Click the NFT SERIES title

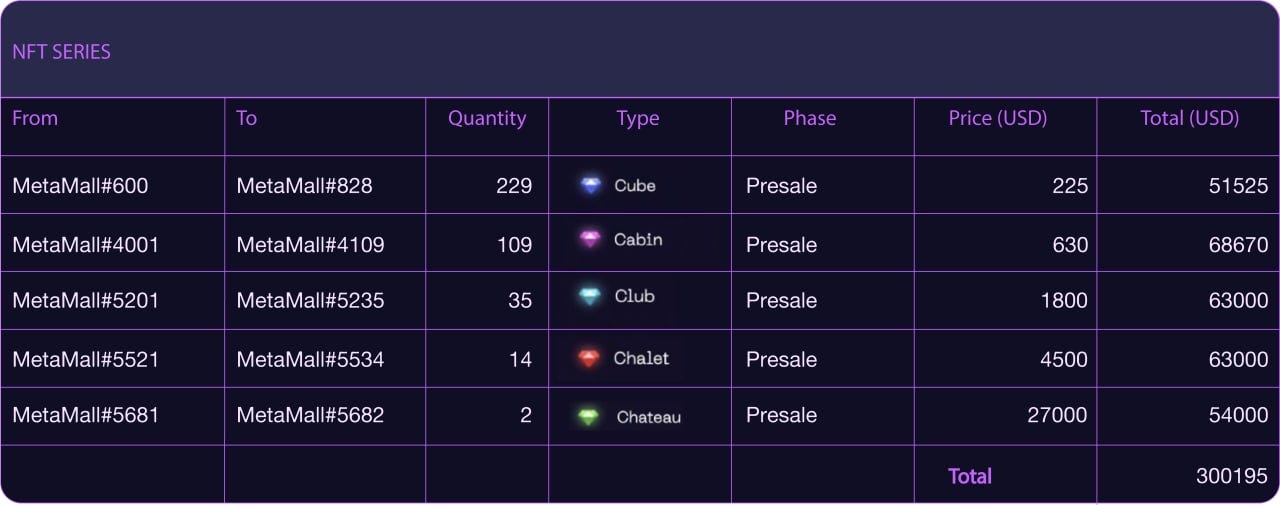tap(62, 52)
